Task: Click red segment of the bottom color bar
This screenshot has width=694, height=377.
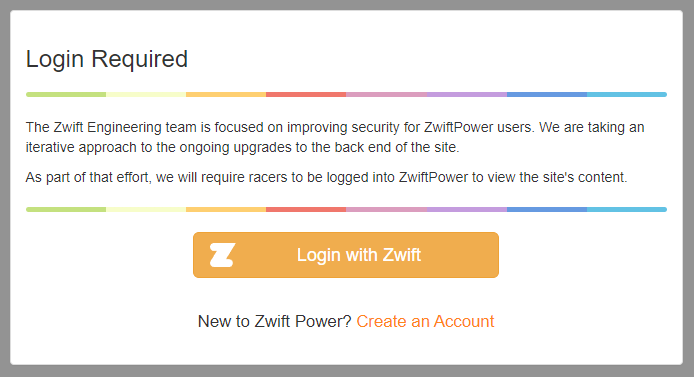Action: pos(306,209)
